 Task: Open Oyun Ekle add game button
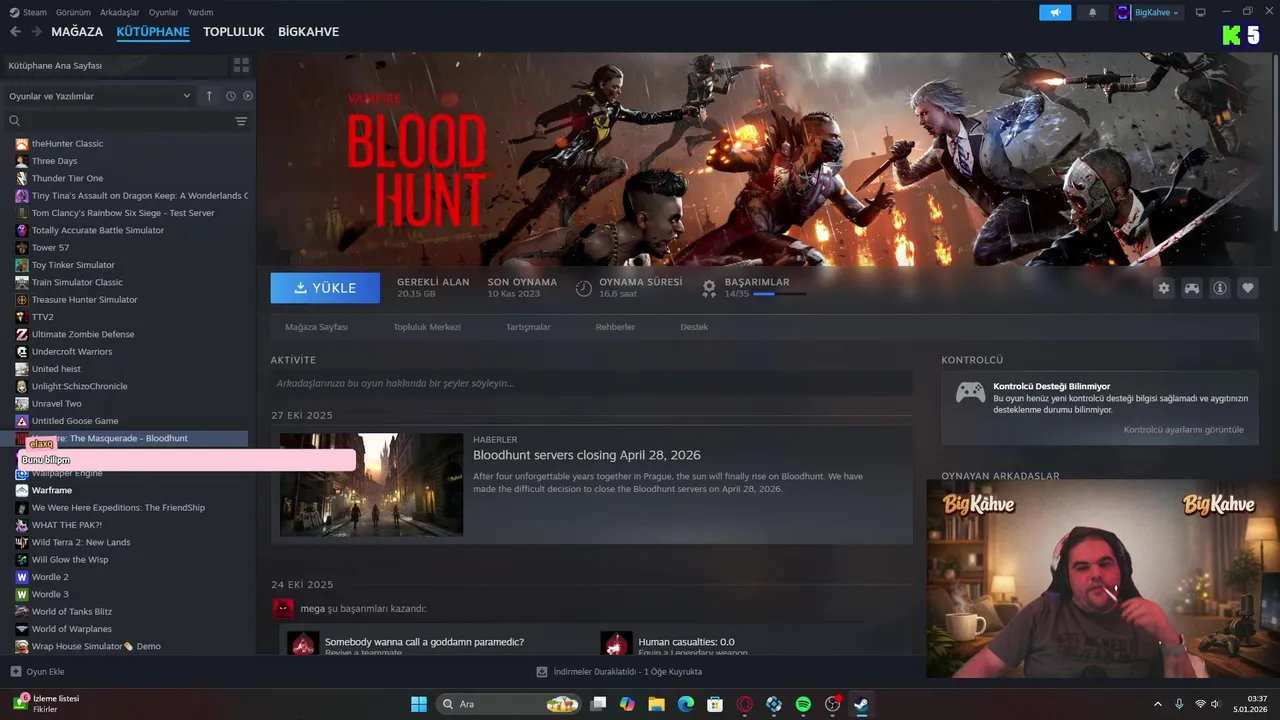tap(37, 672)
